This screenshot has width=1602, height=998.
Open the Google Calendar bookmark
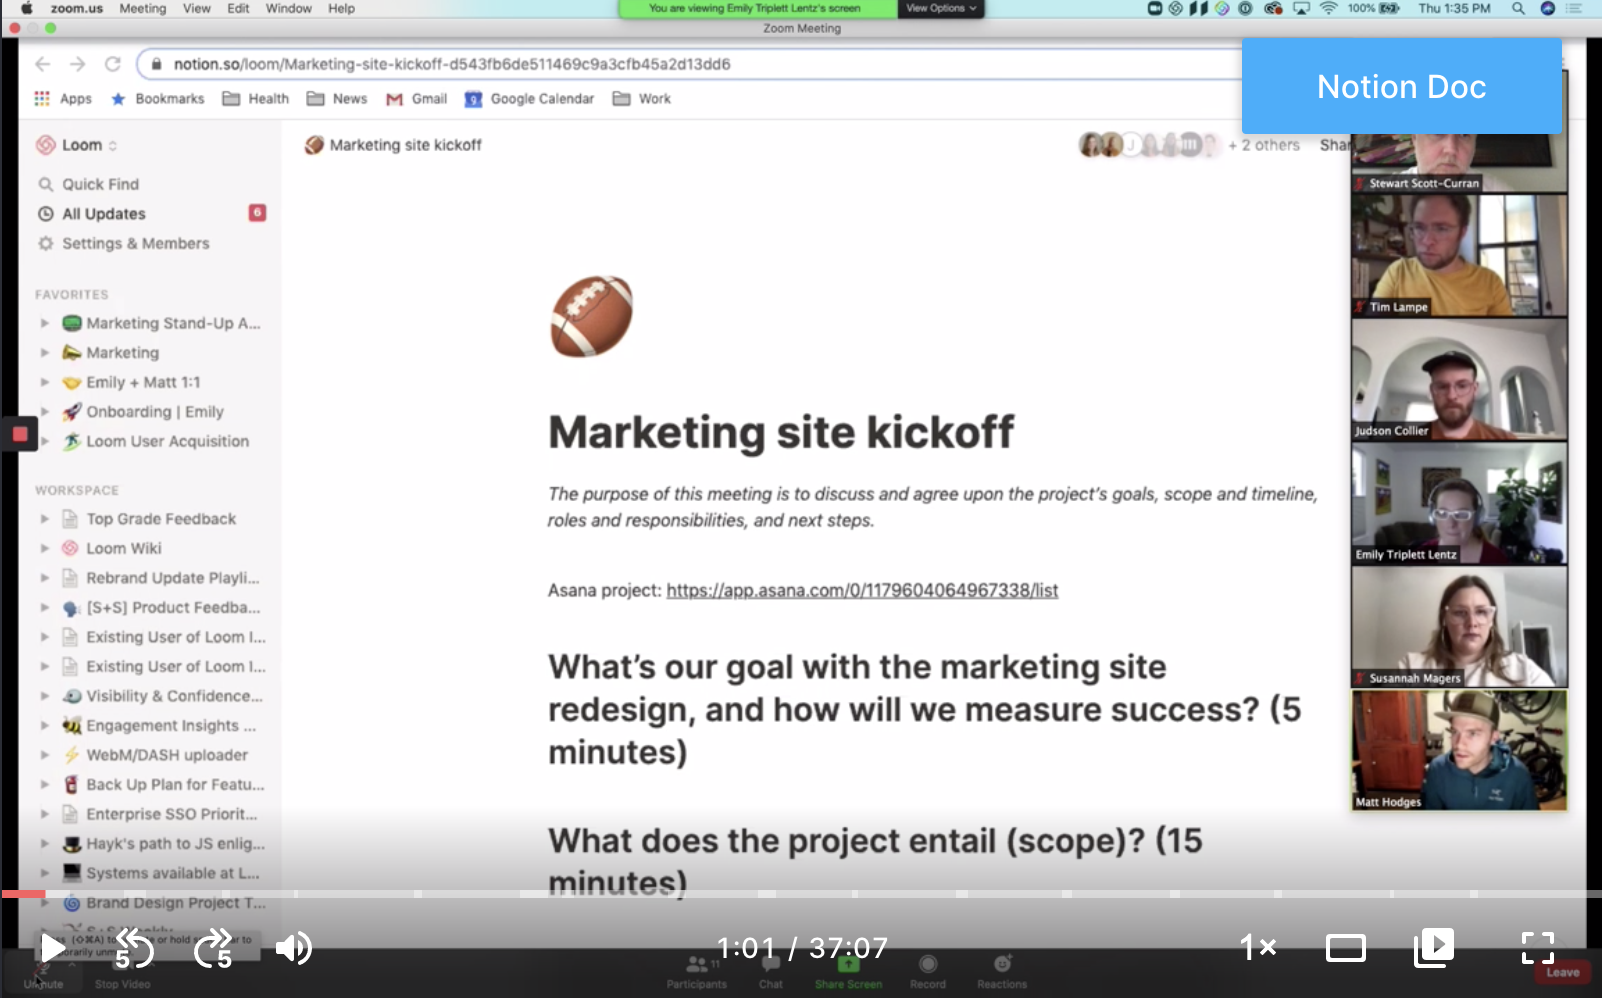529,98
